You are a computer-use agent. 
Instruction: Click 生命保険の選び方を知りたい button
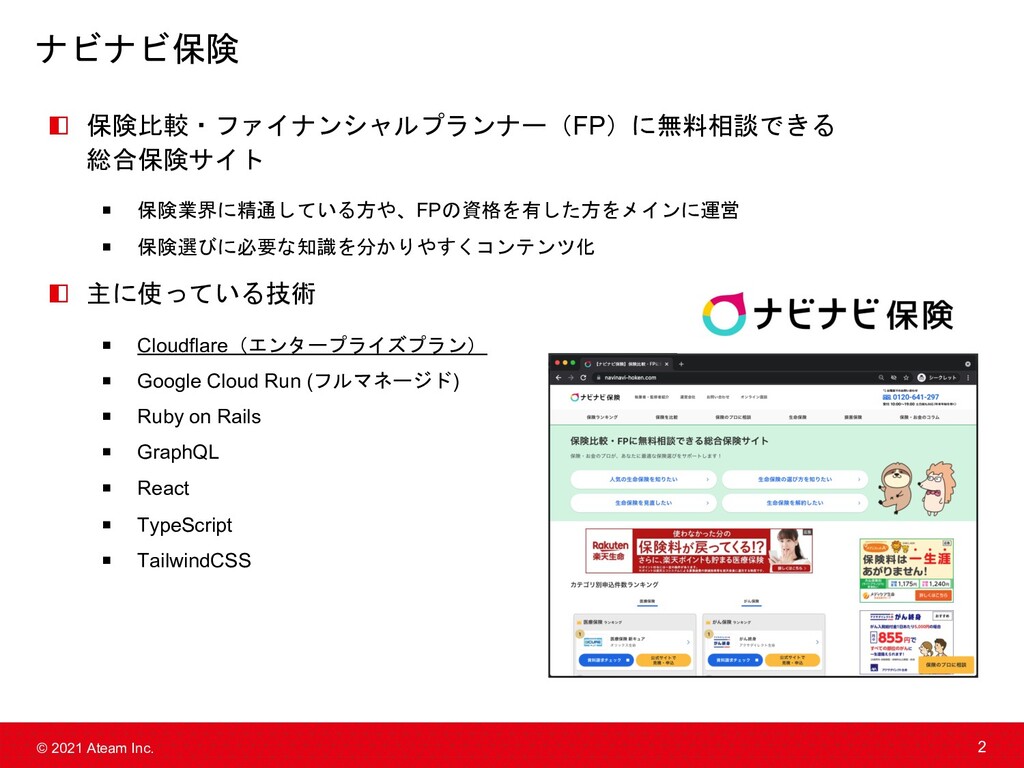click(x=795, y=479)
